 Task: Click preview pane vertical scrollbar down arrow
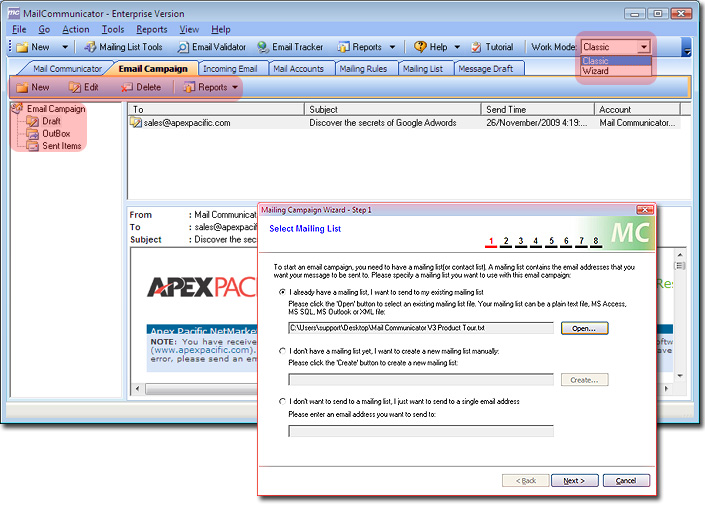pyautogui.click(x=680, y=376)
